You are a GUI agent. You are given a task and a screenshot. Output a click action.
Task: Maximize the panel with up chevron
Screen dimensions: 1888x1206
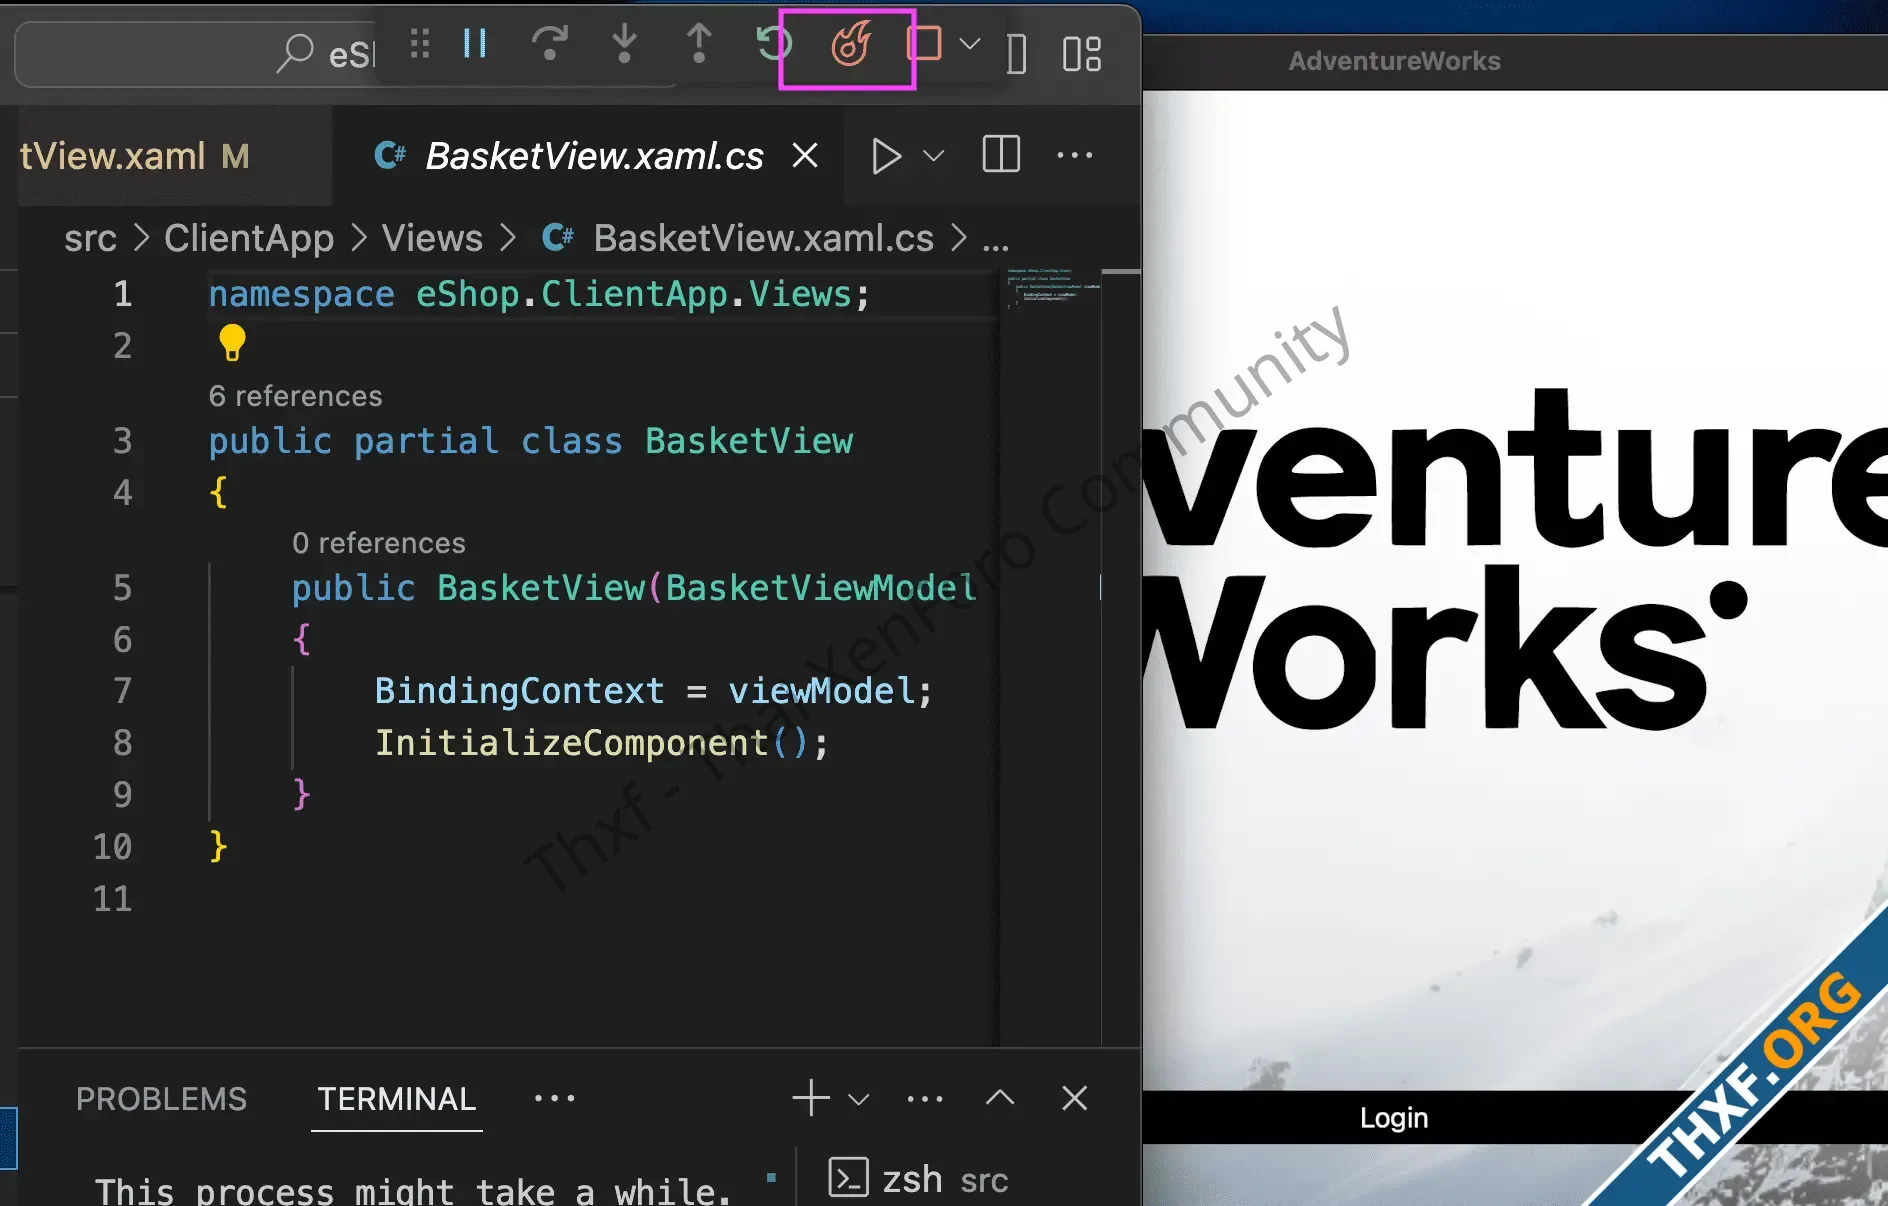[1000, 1097]
